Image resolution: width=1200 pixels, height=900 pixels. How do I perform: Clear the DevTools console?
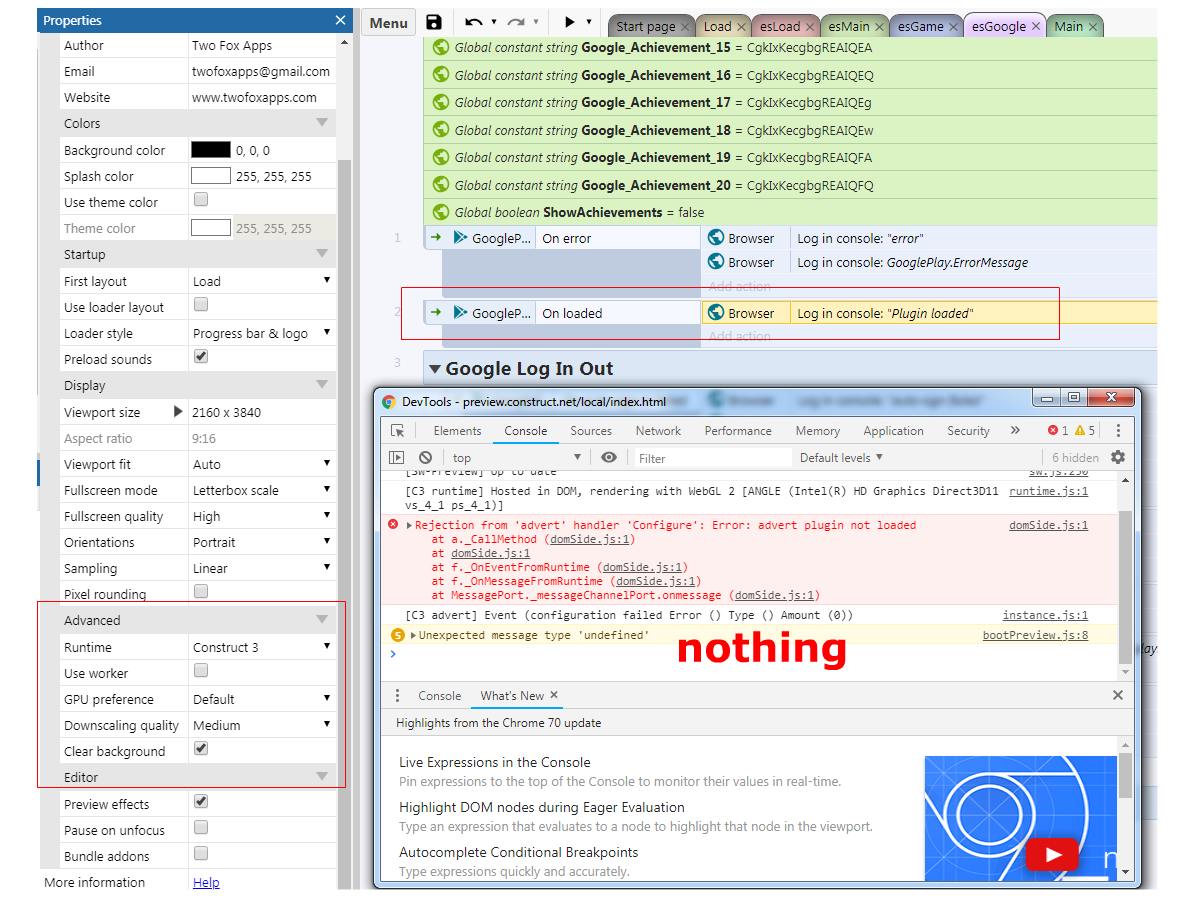[425, 458]
